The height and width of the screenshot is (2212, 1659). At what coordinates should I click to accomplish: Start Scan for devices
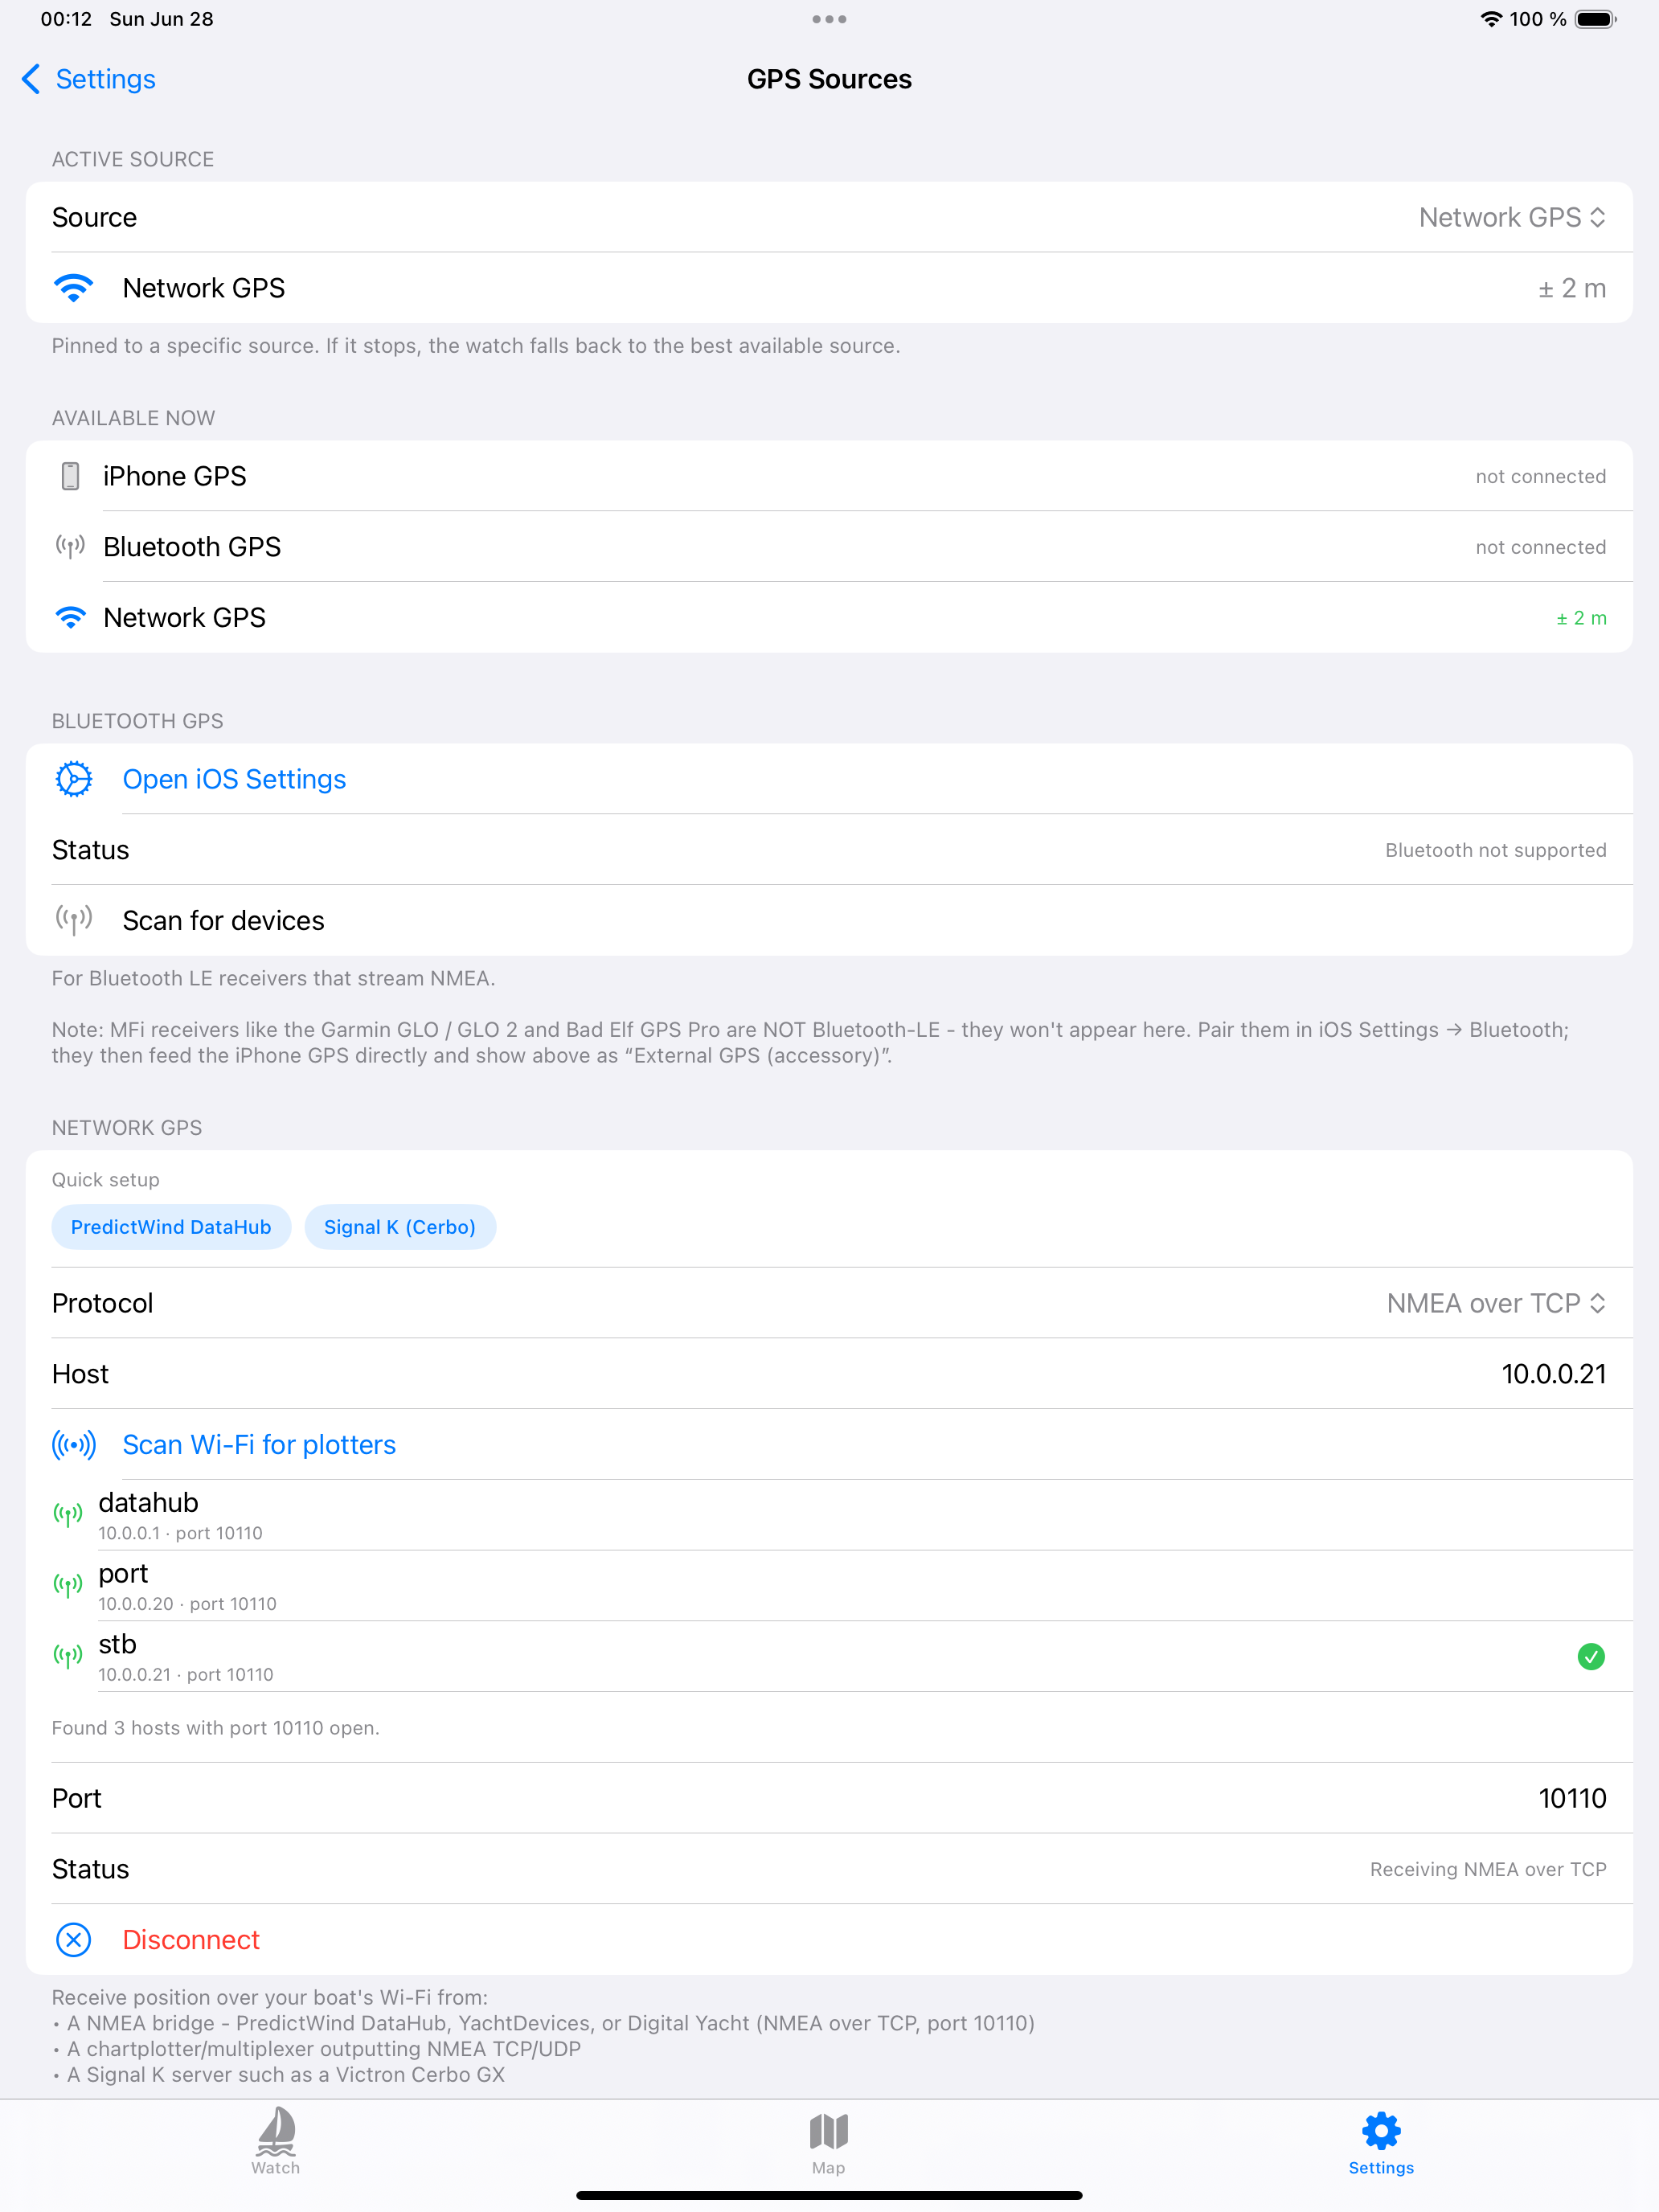(x=829, y=920)
